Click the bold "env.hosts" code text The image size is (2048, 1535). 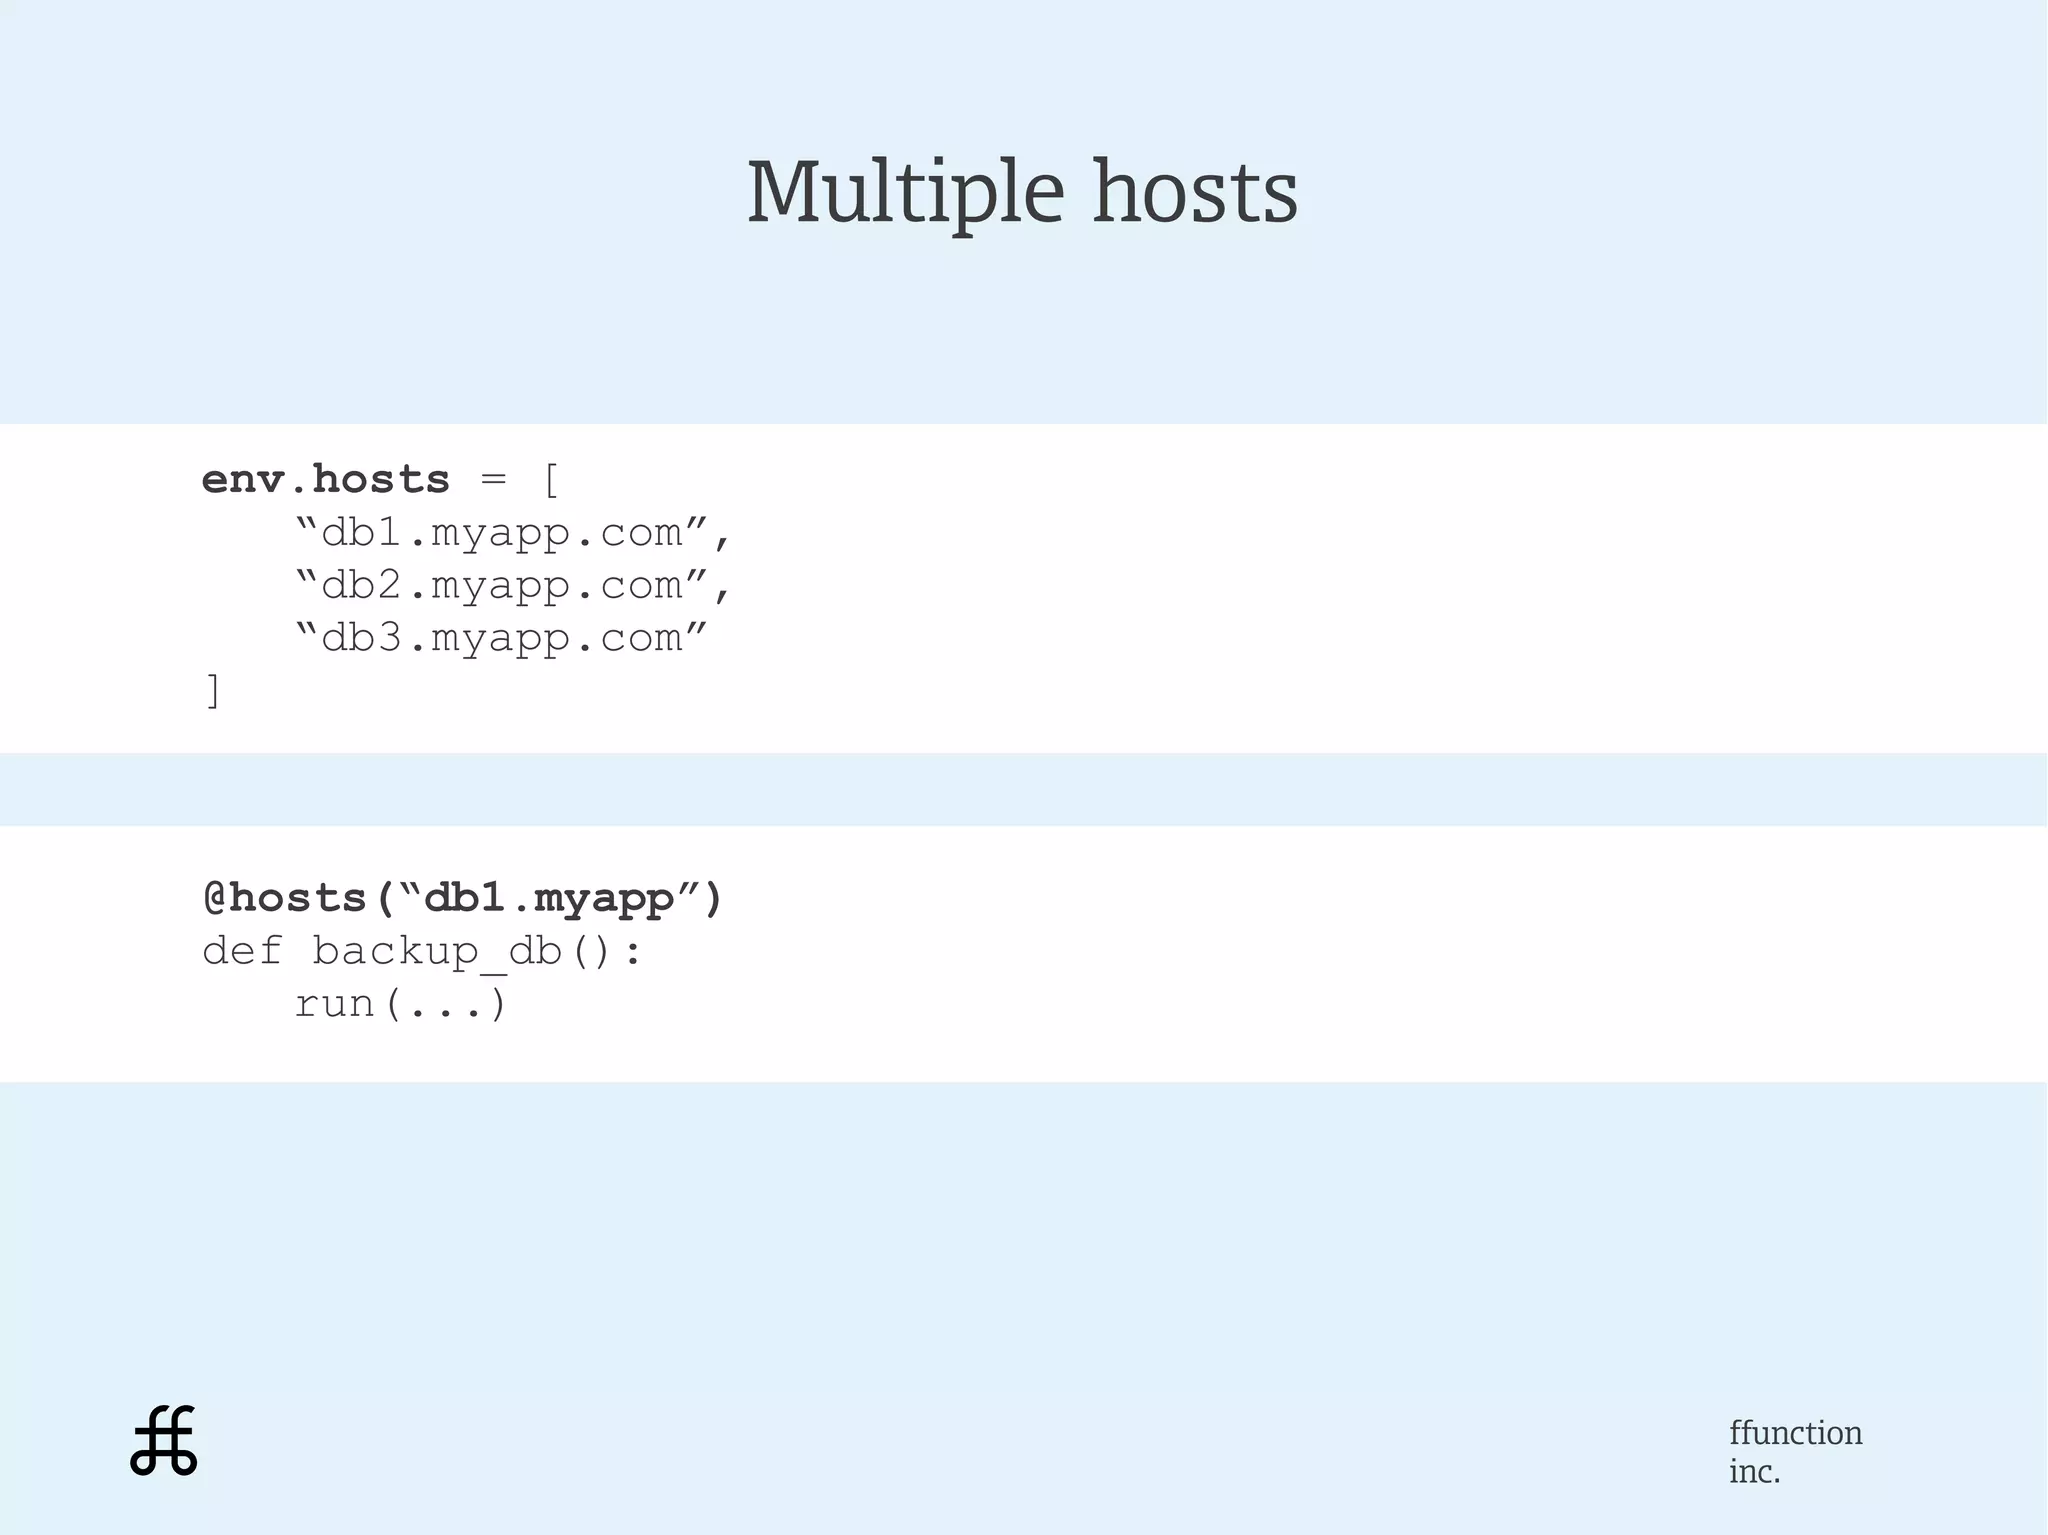click(326, 480)
